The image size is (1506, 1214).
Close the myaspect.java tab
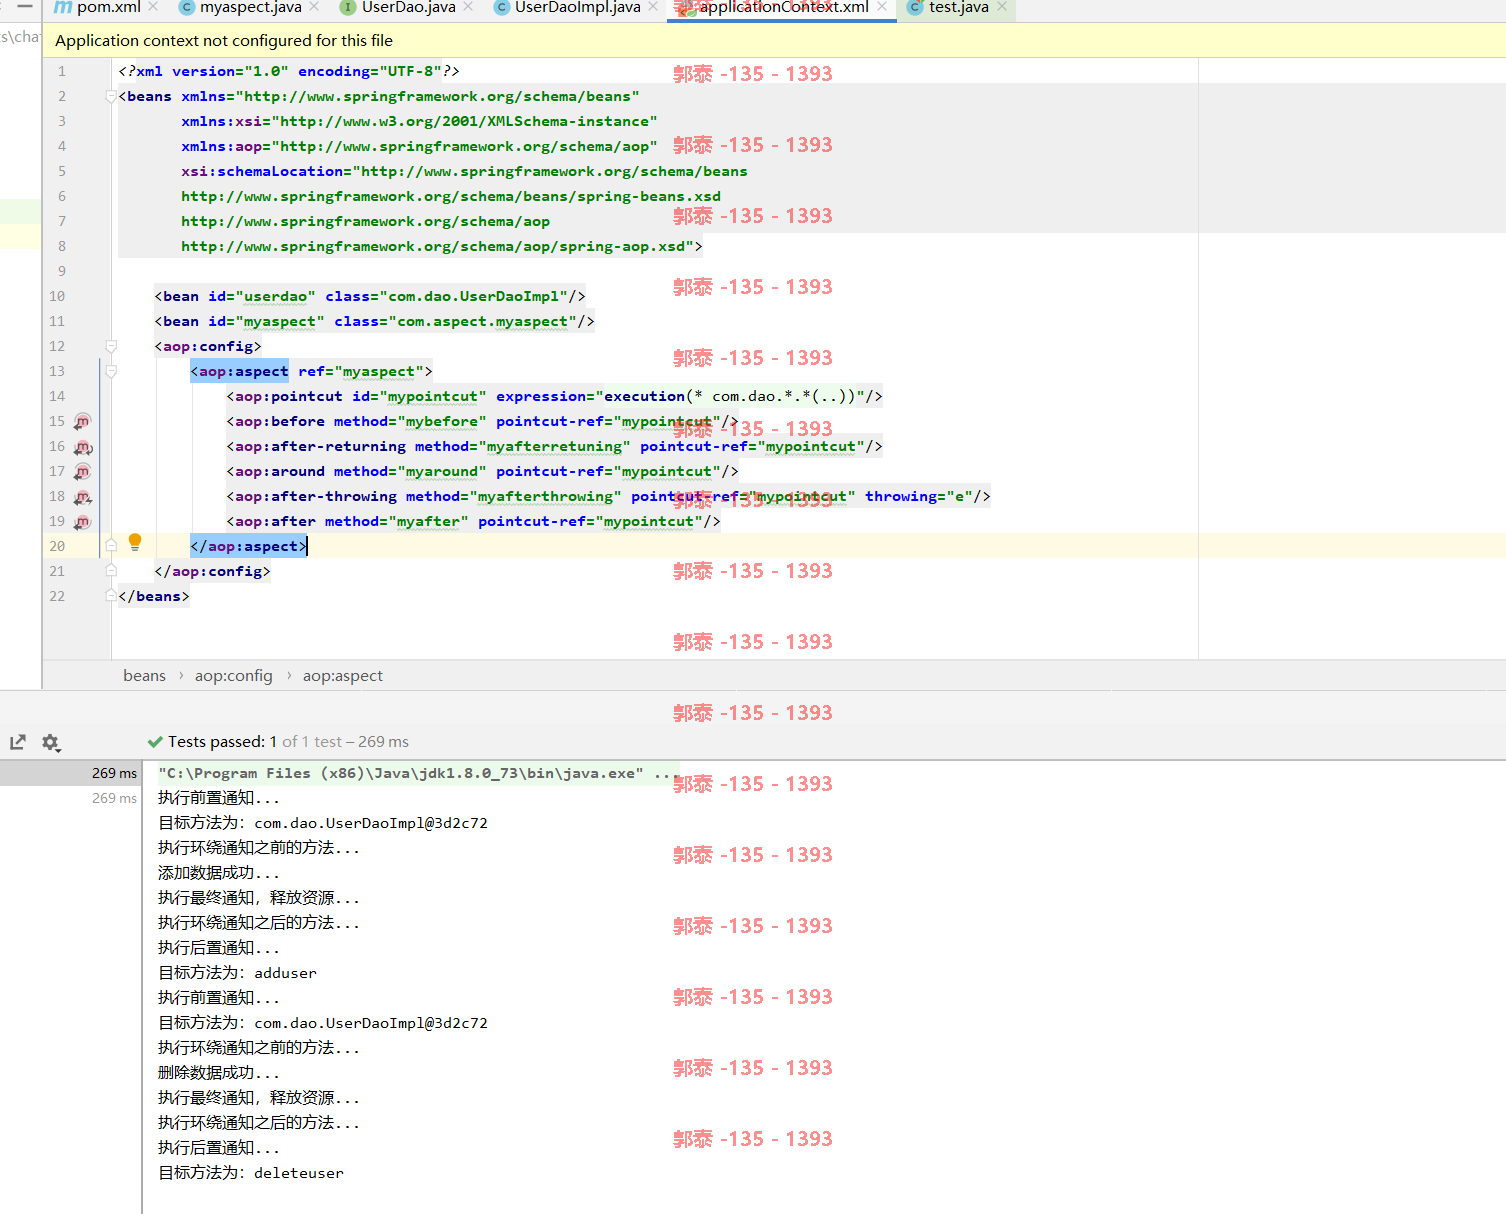click(314, 7)
